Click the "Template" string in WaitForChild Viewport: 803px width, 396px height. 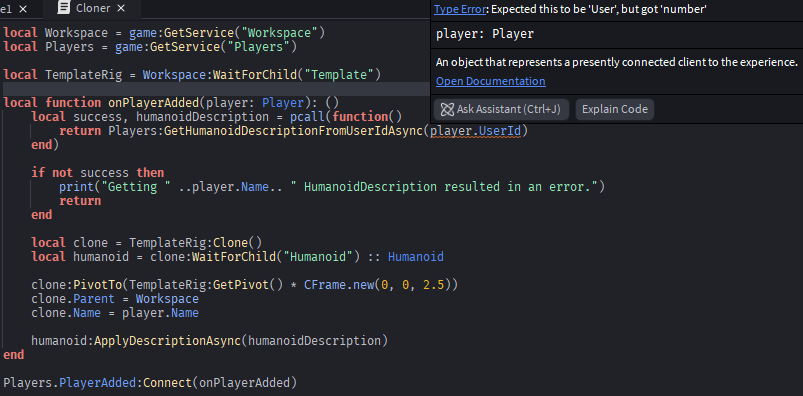(x=340, y=75)
